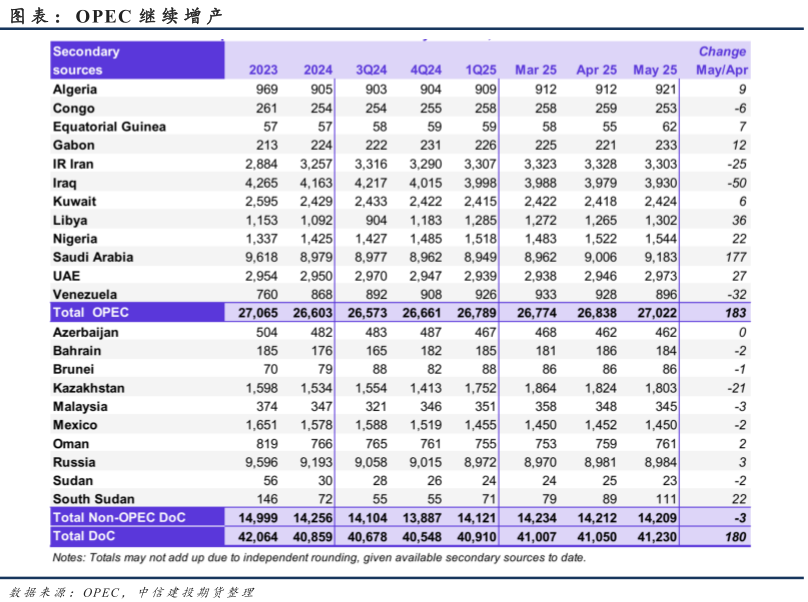
Task: Select the "Kazakhstan" row label
Action: pos(89,388)
